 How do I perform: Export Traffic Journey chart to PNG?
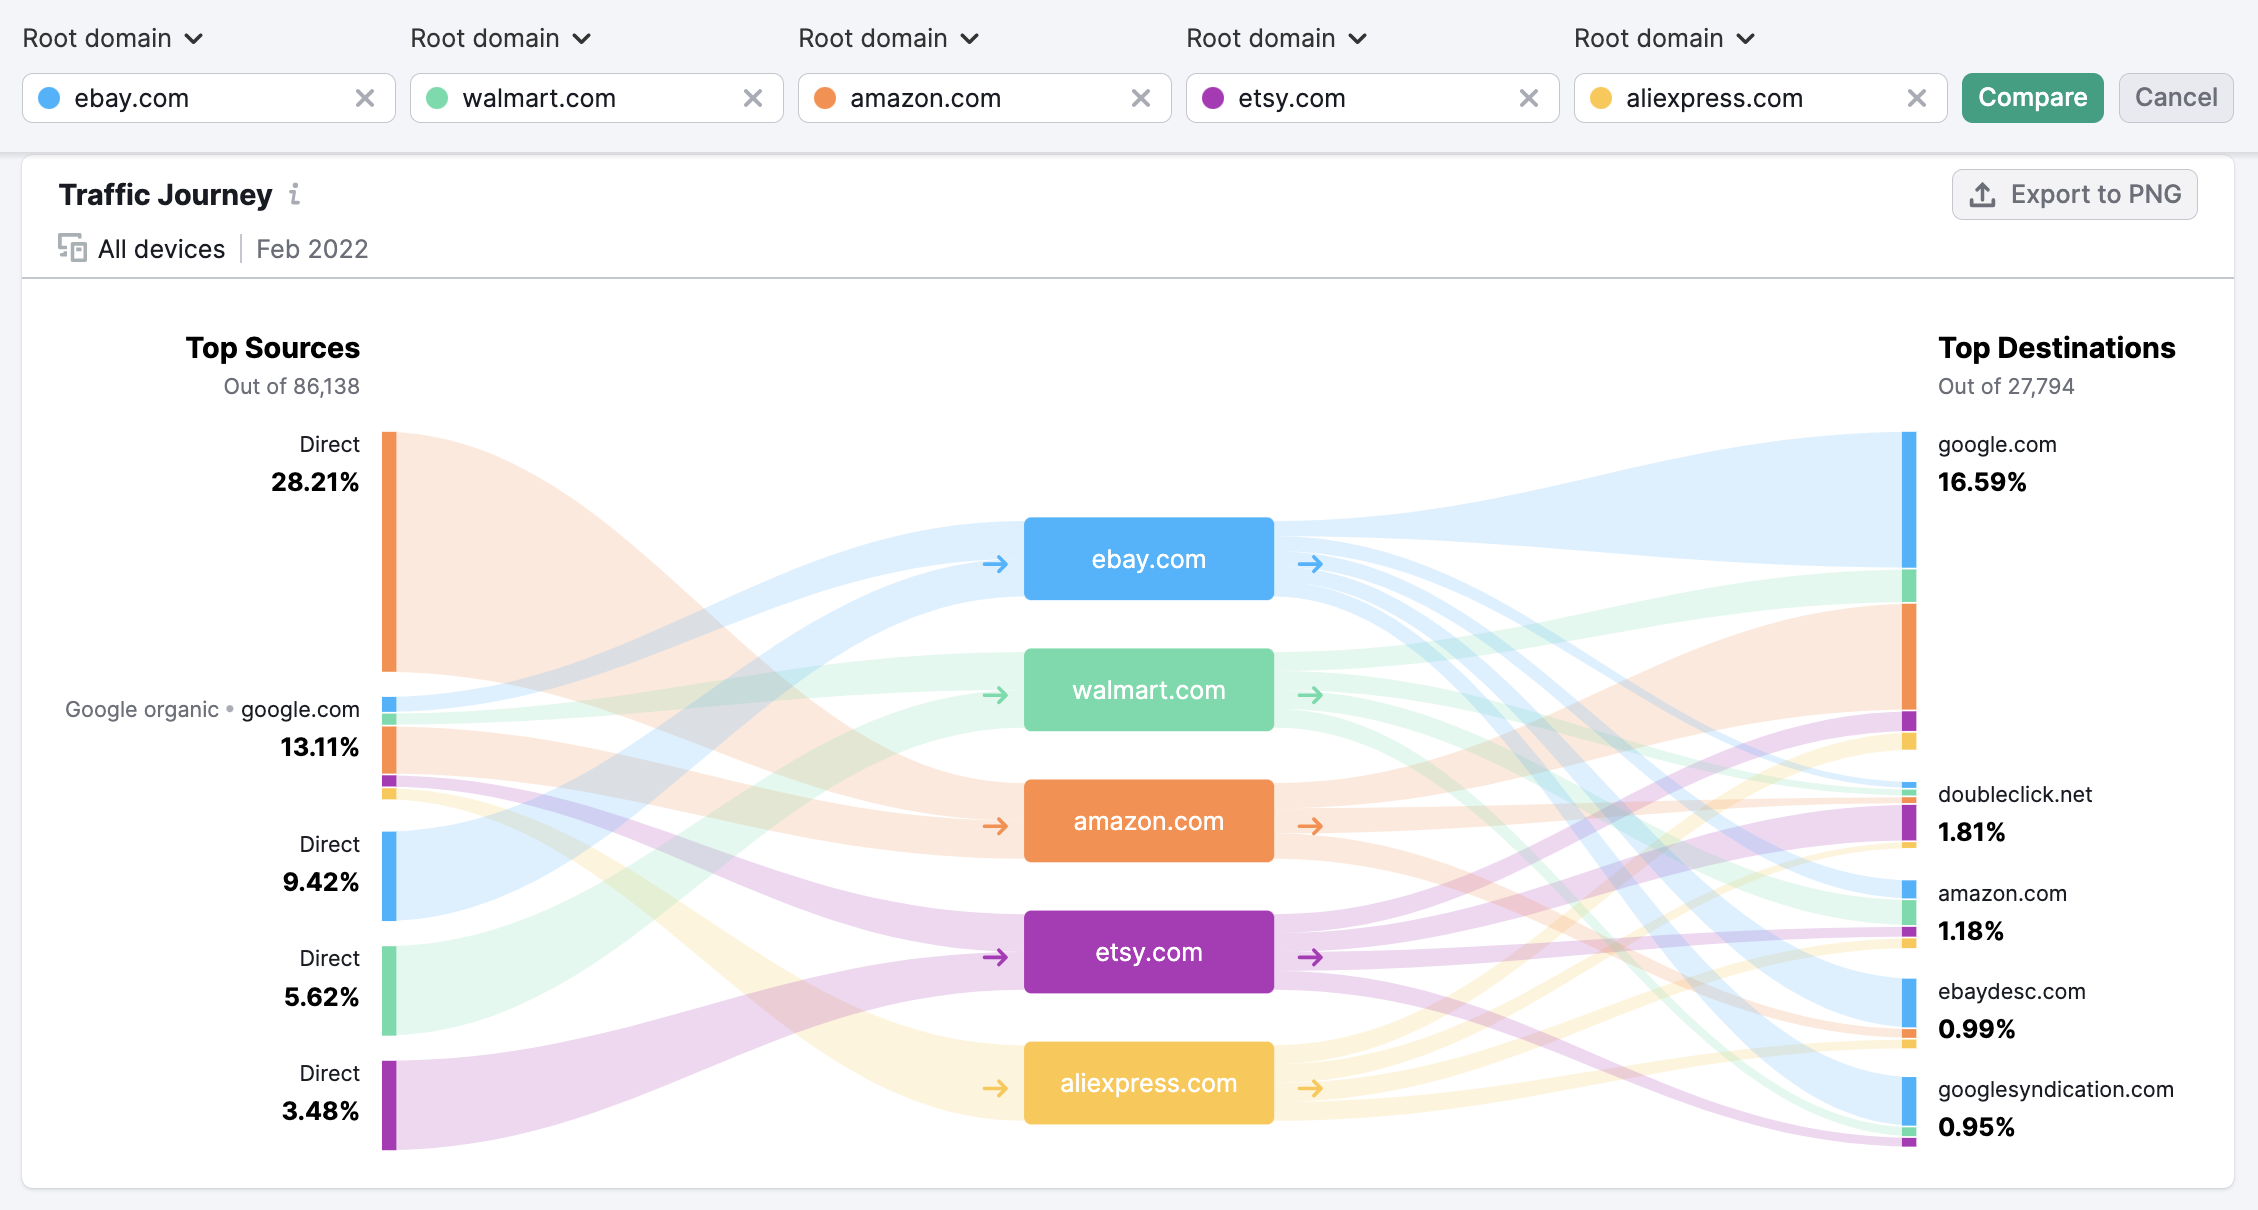pos(2074,194)
